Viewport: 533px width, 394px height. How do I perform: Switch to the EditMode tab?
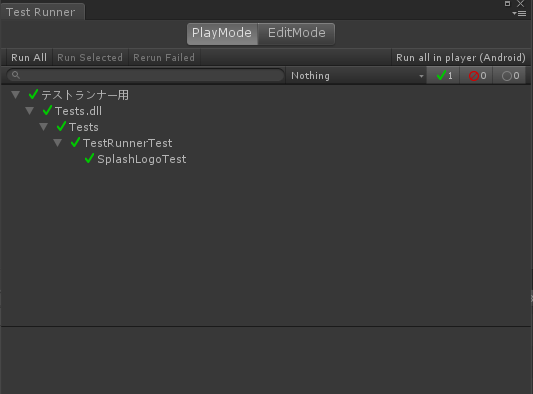pos(296,34)
